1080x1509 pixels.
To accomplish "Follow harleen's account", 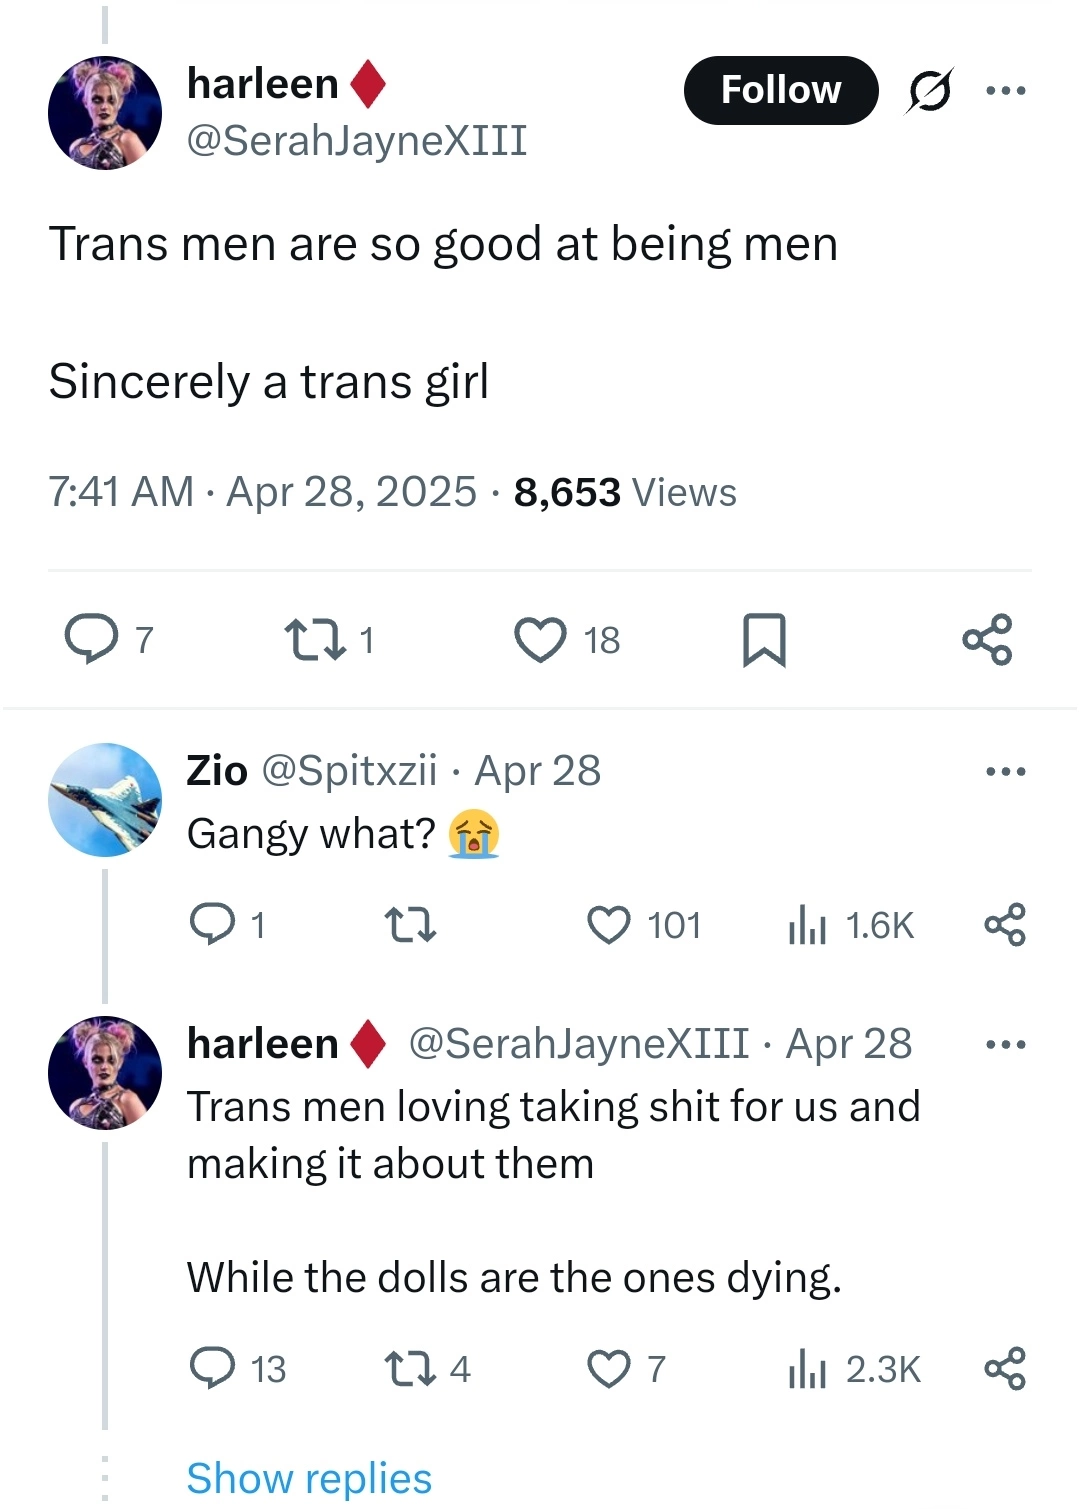I will (780, 91).
